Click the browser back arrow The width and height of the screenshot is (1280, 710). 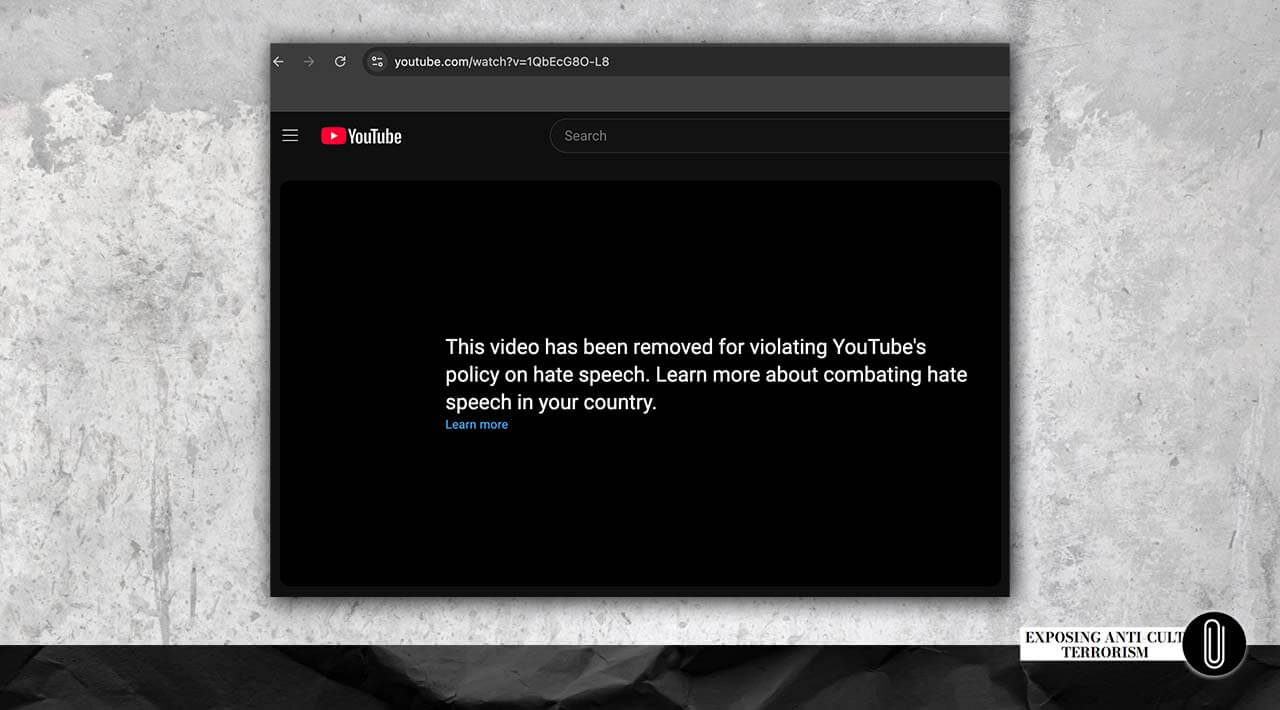279,62
